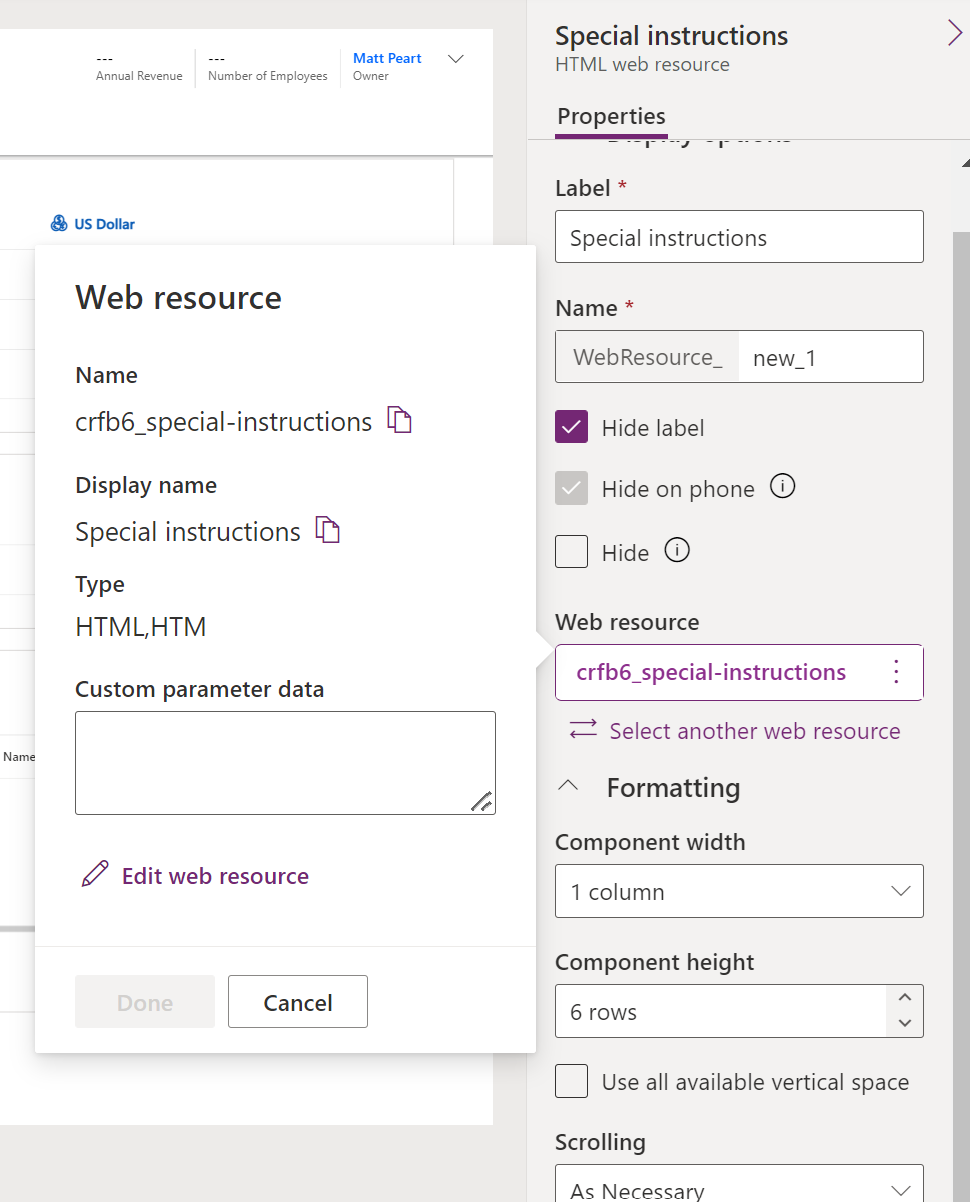Click the swap arrows icon beside Select another web resource
The height and width of the screenshot is (1202, 970).
[x=583, y=730]
